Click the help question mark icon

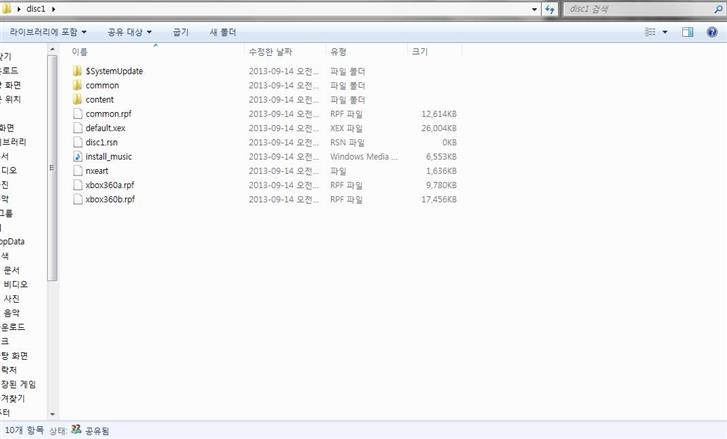[x=711, y=32]
